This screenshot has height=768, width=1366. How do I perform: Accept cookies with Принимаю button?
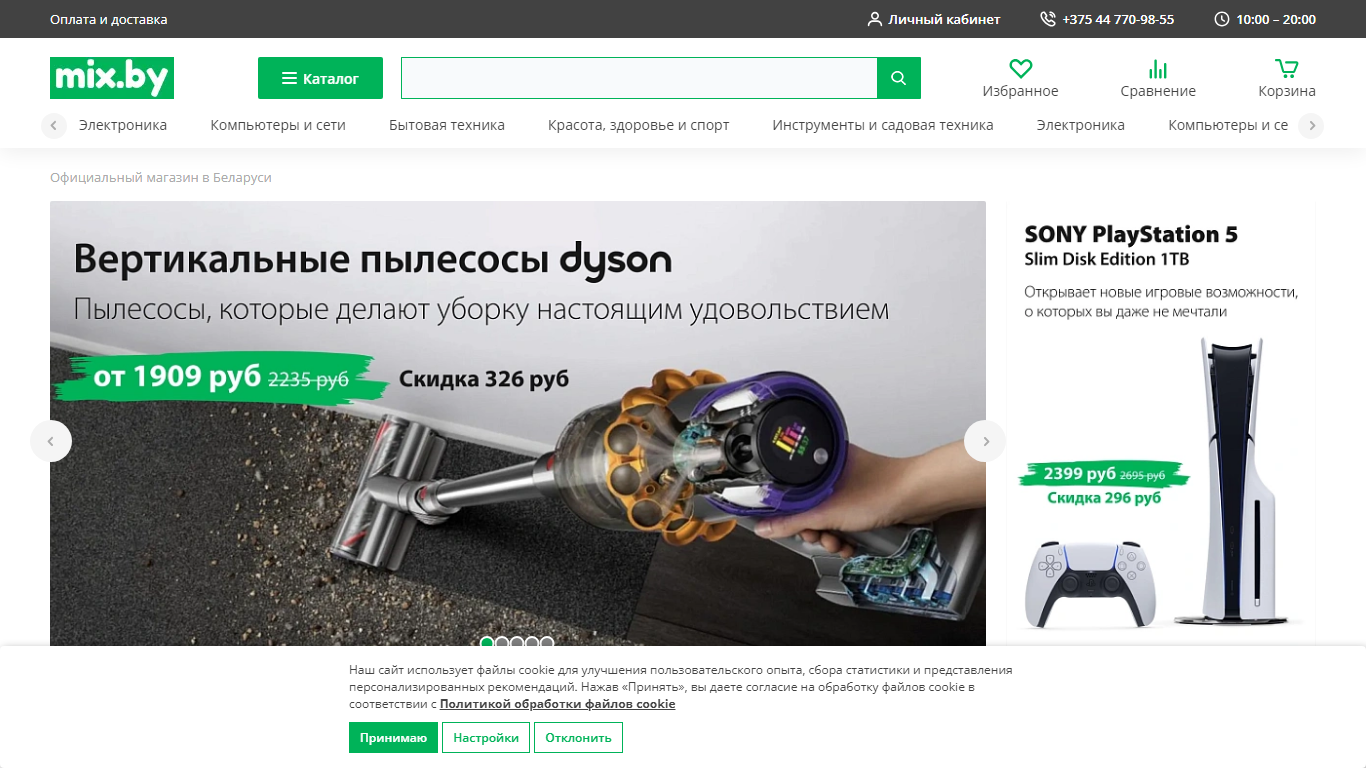tap(393, 738)
